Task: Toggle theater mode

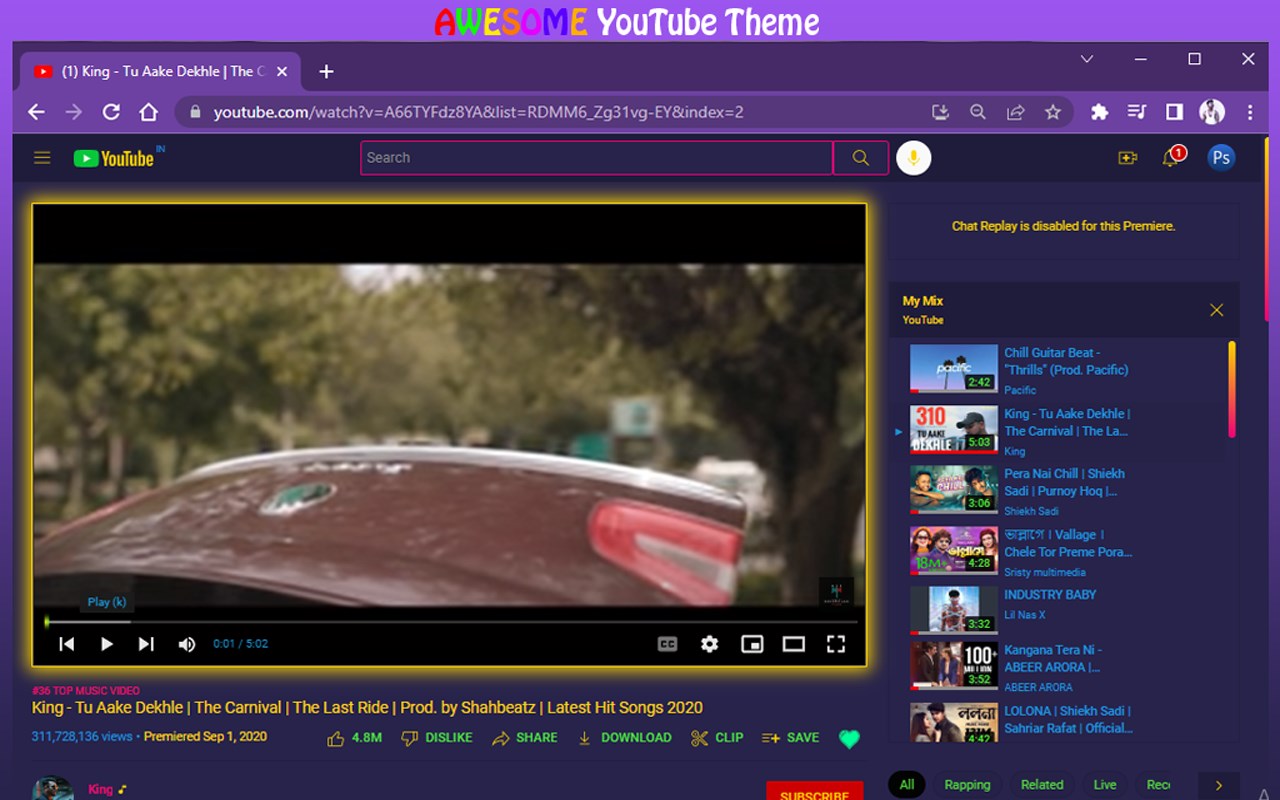Action: click(794, 644)
